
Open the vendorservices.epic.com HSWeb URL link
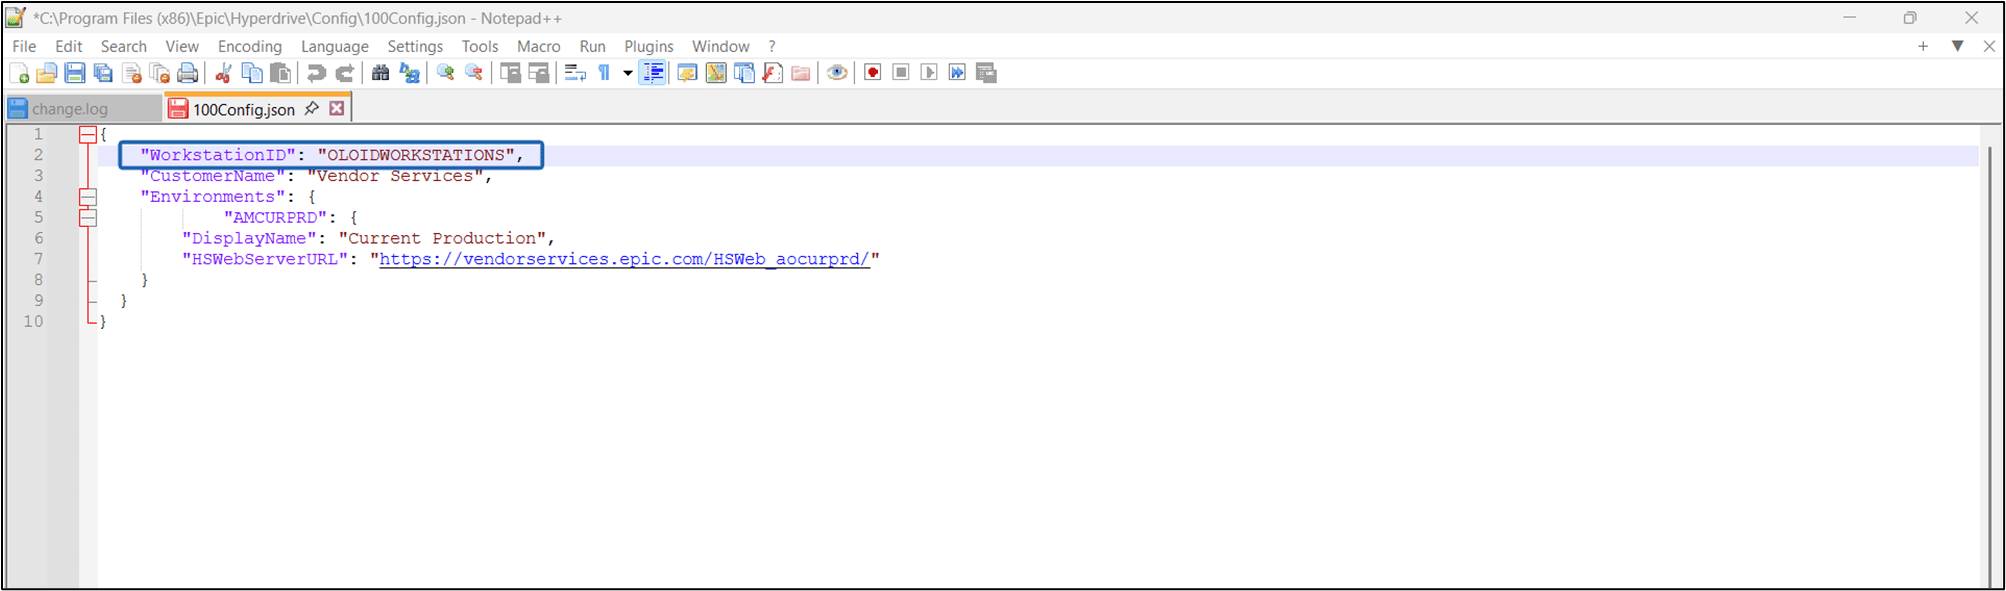click(x=624, y=259)
